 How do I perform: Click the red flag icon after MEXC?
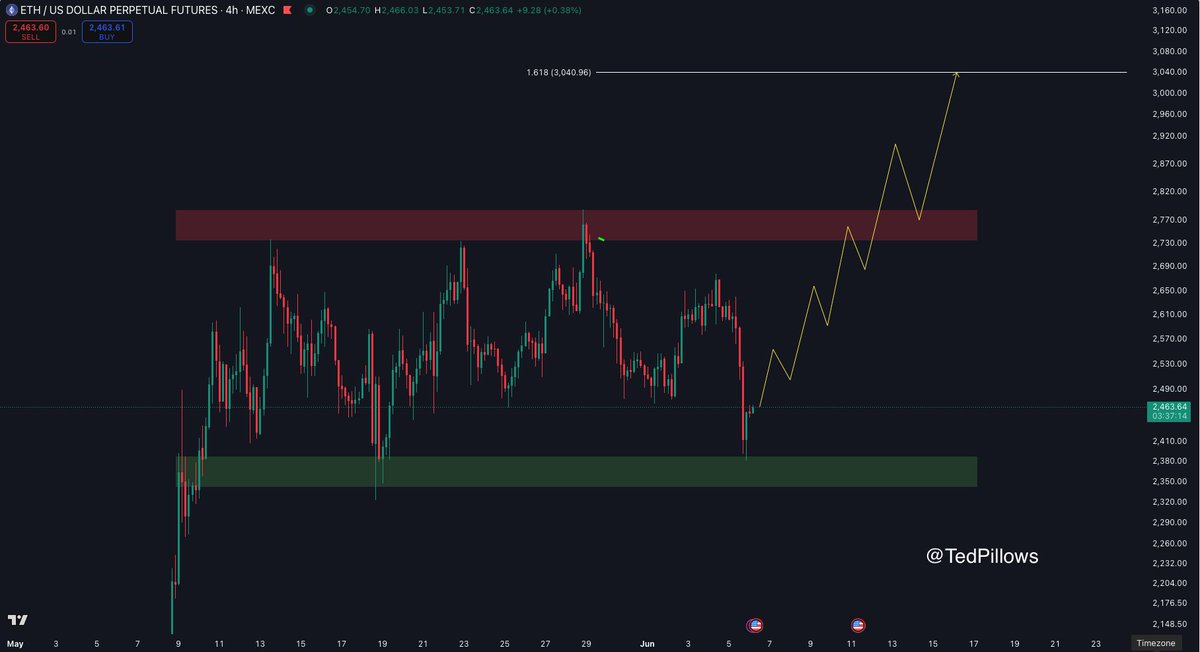(x=288, y=10)
